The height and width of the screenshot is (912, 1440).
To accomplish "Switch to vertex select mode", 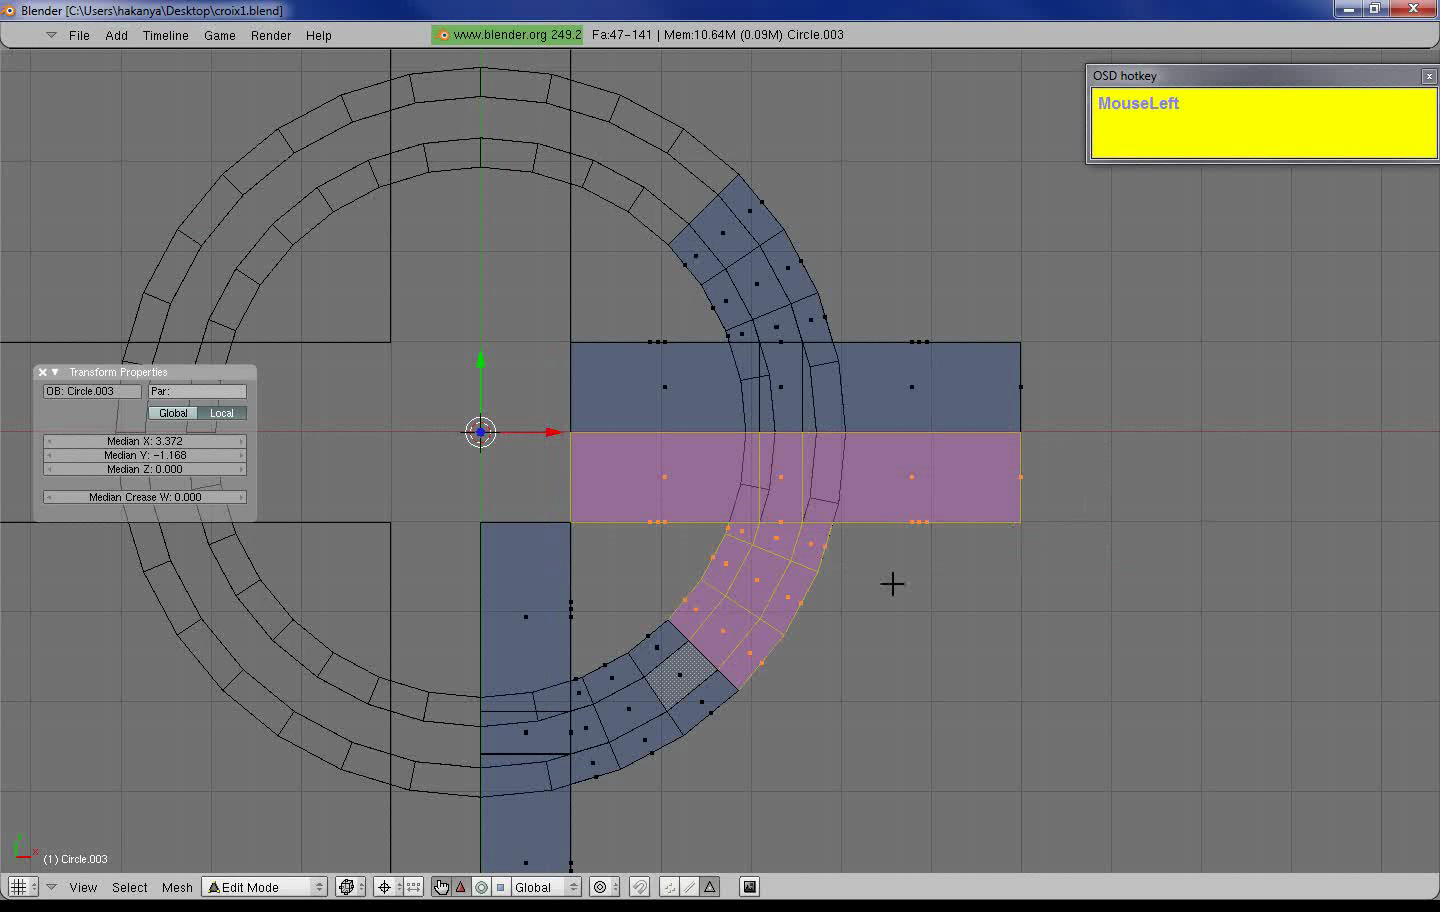I will pos(669,887).
